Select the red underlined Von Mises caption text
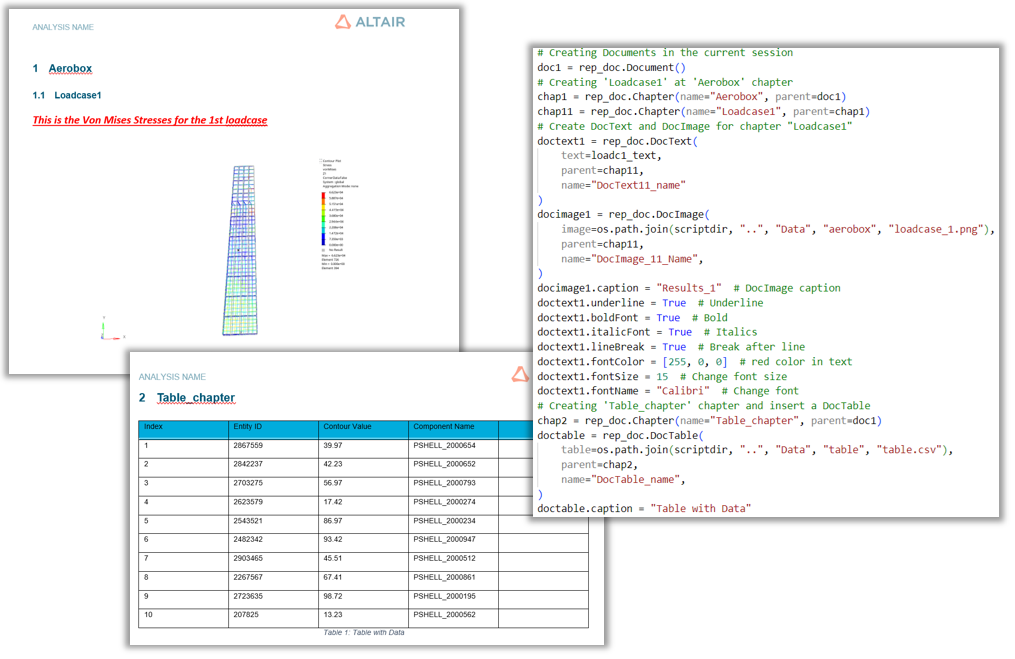Screen dimensions: 1015x659 coord(149,119)
